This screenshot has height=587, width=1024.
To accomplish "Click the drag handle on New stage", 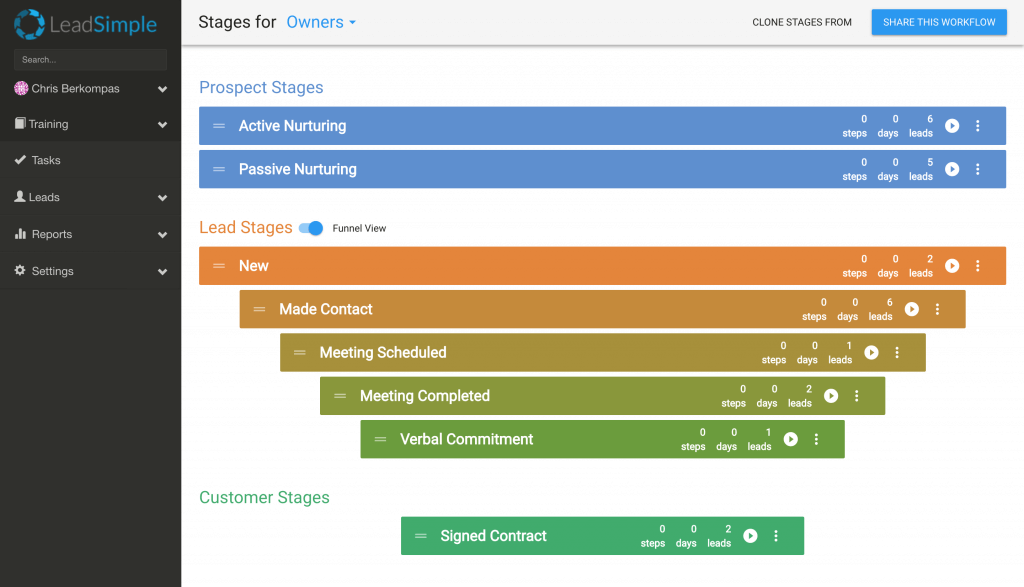I will (219, 266).
